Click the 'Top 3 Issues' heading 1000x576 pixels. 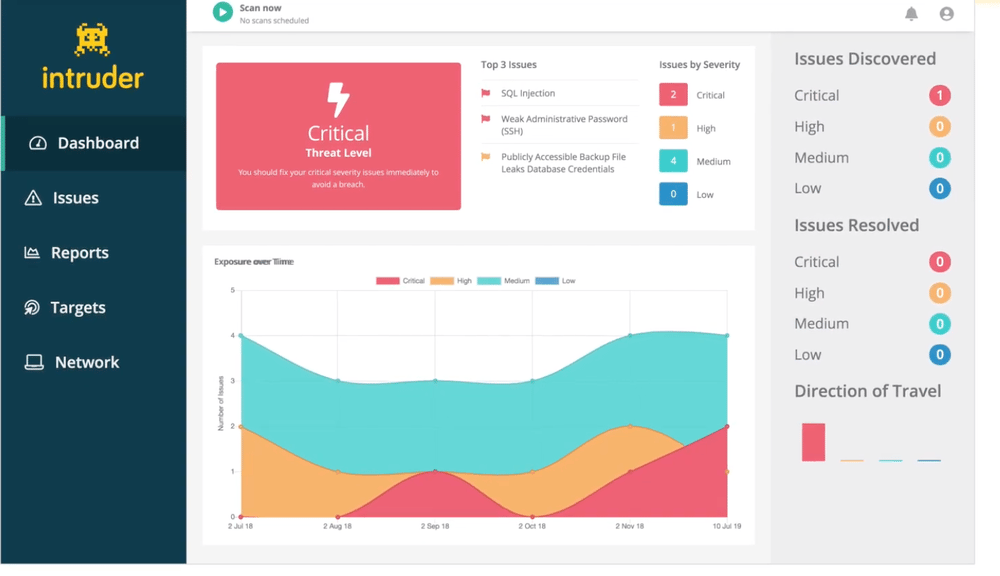508,64
